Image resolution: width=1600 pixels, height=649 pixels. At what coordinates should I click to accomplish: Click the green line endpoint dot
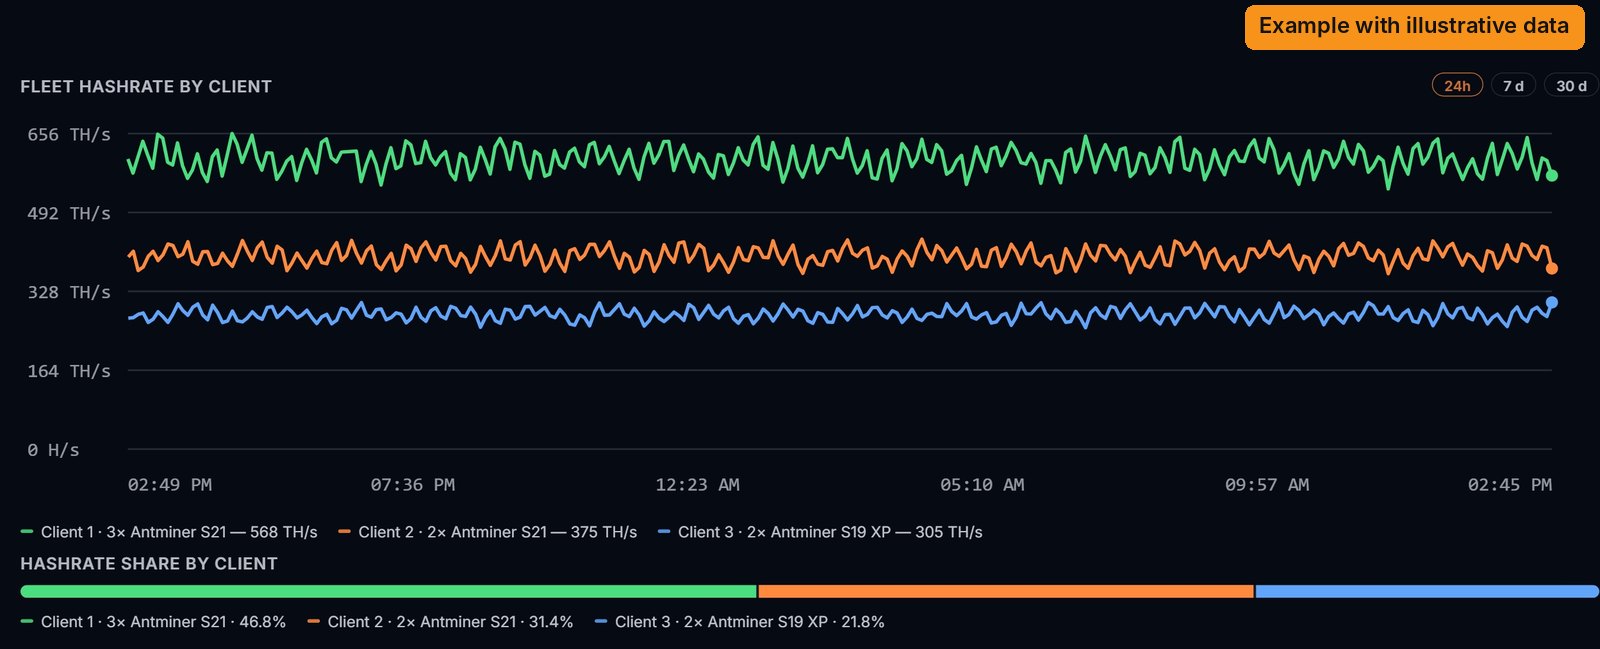(1552, 176)
